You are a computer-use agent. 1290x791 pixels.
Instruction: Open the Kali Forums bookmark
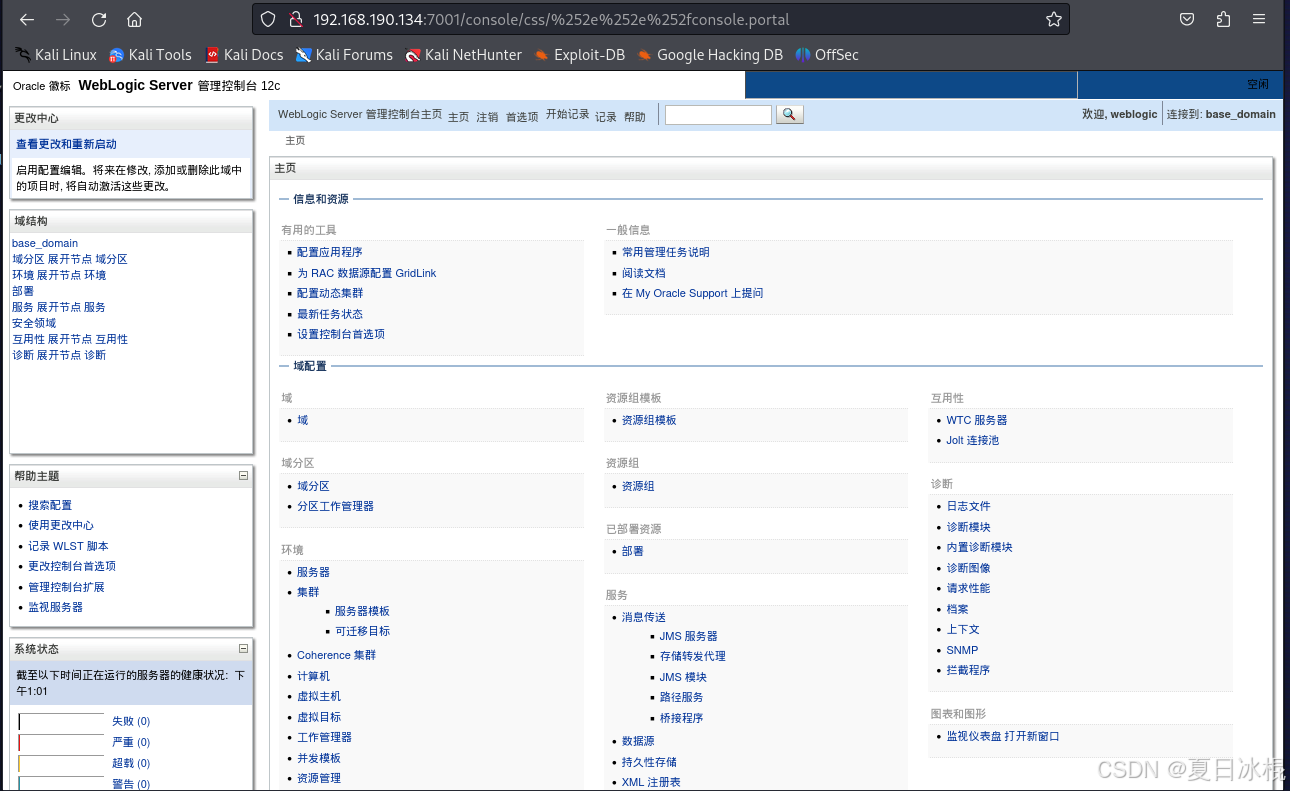coord(344,55)
